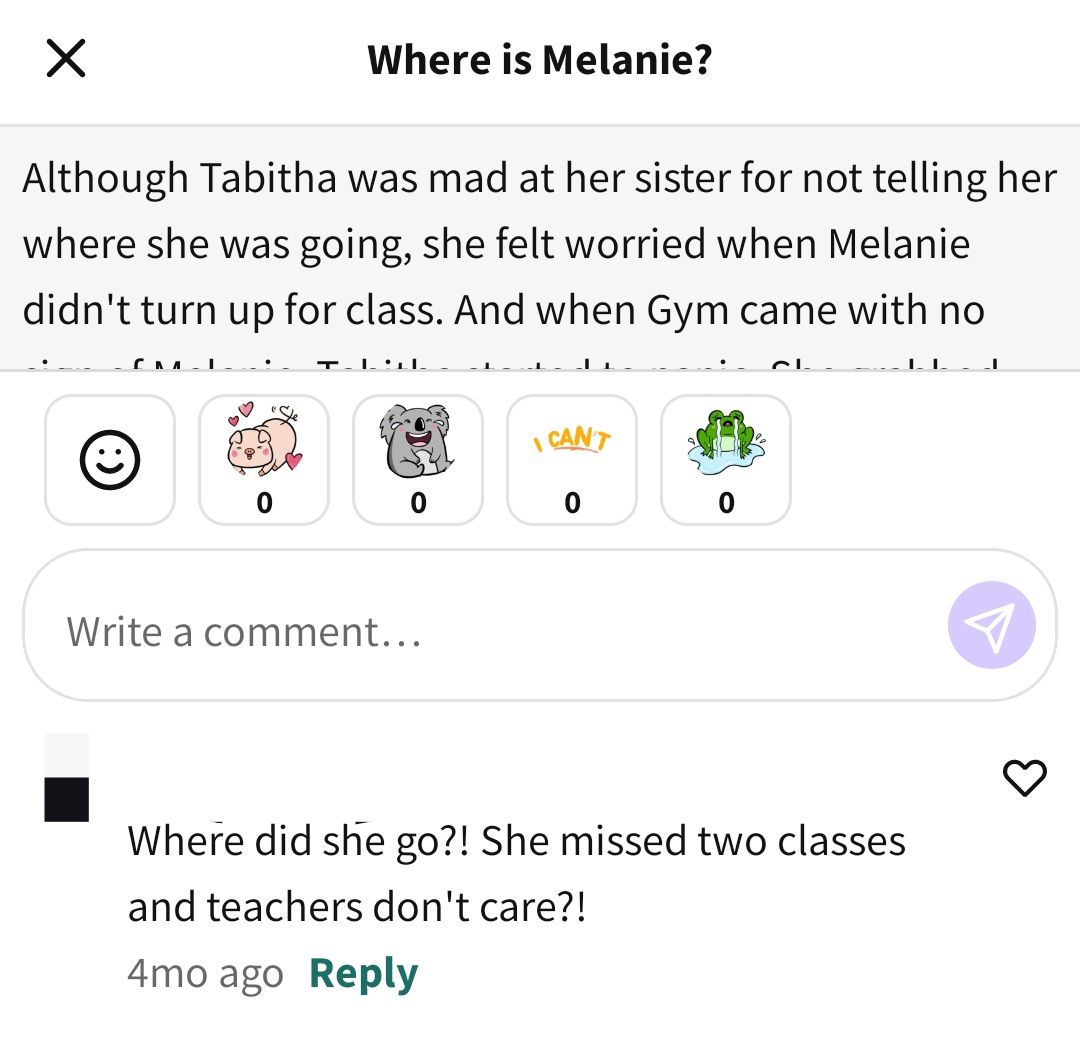Click the zero count under I CAN'T sticker
1080x1049 pixels.
pos(572,503)
